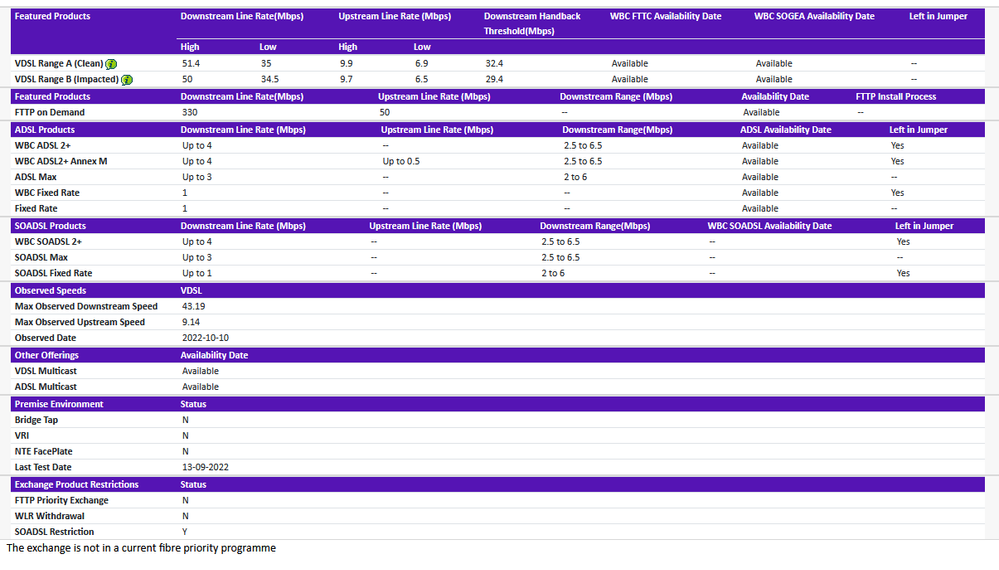
Task: Select the Featured Products header
Action: [52, 17]
